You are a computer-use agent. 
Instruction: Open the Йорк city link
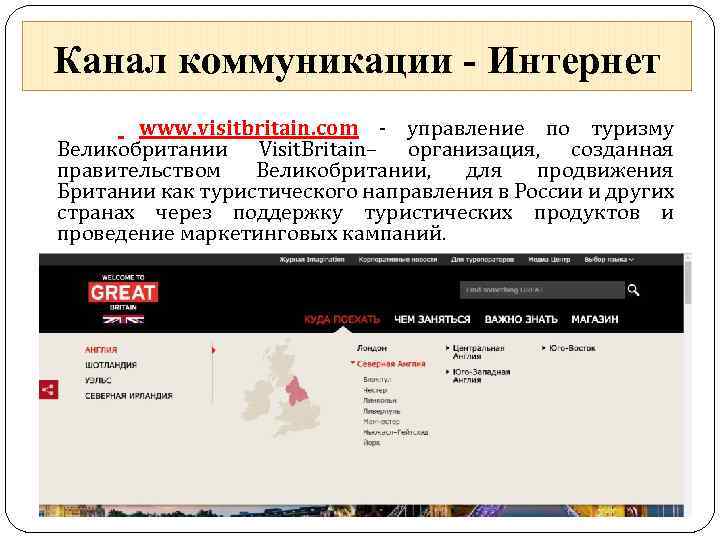click(x=371, y=443)
